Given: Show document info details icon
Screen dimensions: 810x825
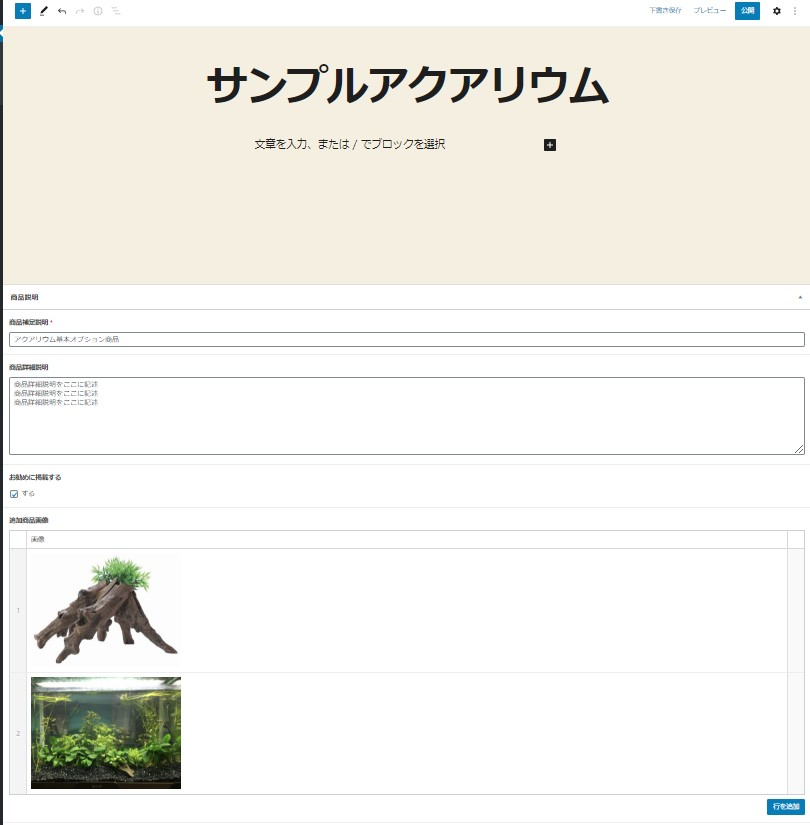Looking at the screenshot, I should coord(98,11).
